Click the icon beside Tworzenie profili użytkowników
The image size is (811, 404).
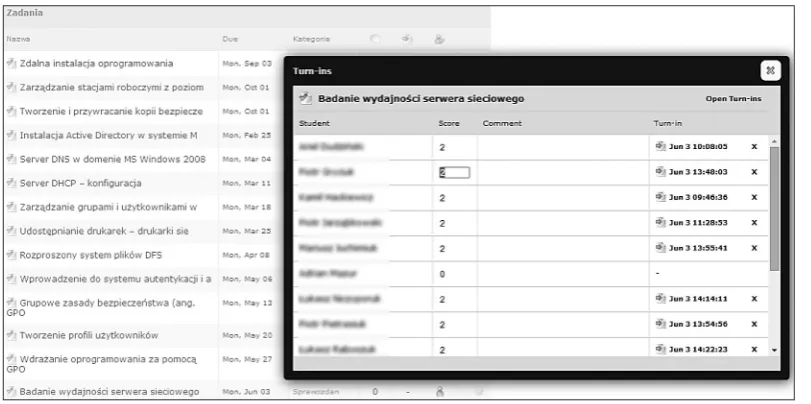pos(11,335)
